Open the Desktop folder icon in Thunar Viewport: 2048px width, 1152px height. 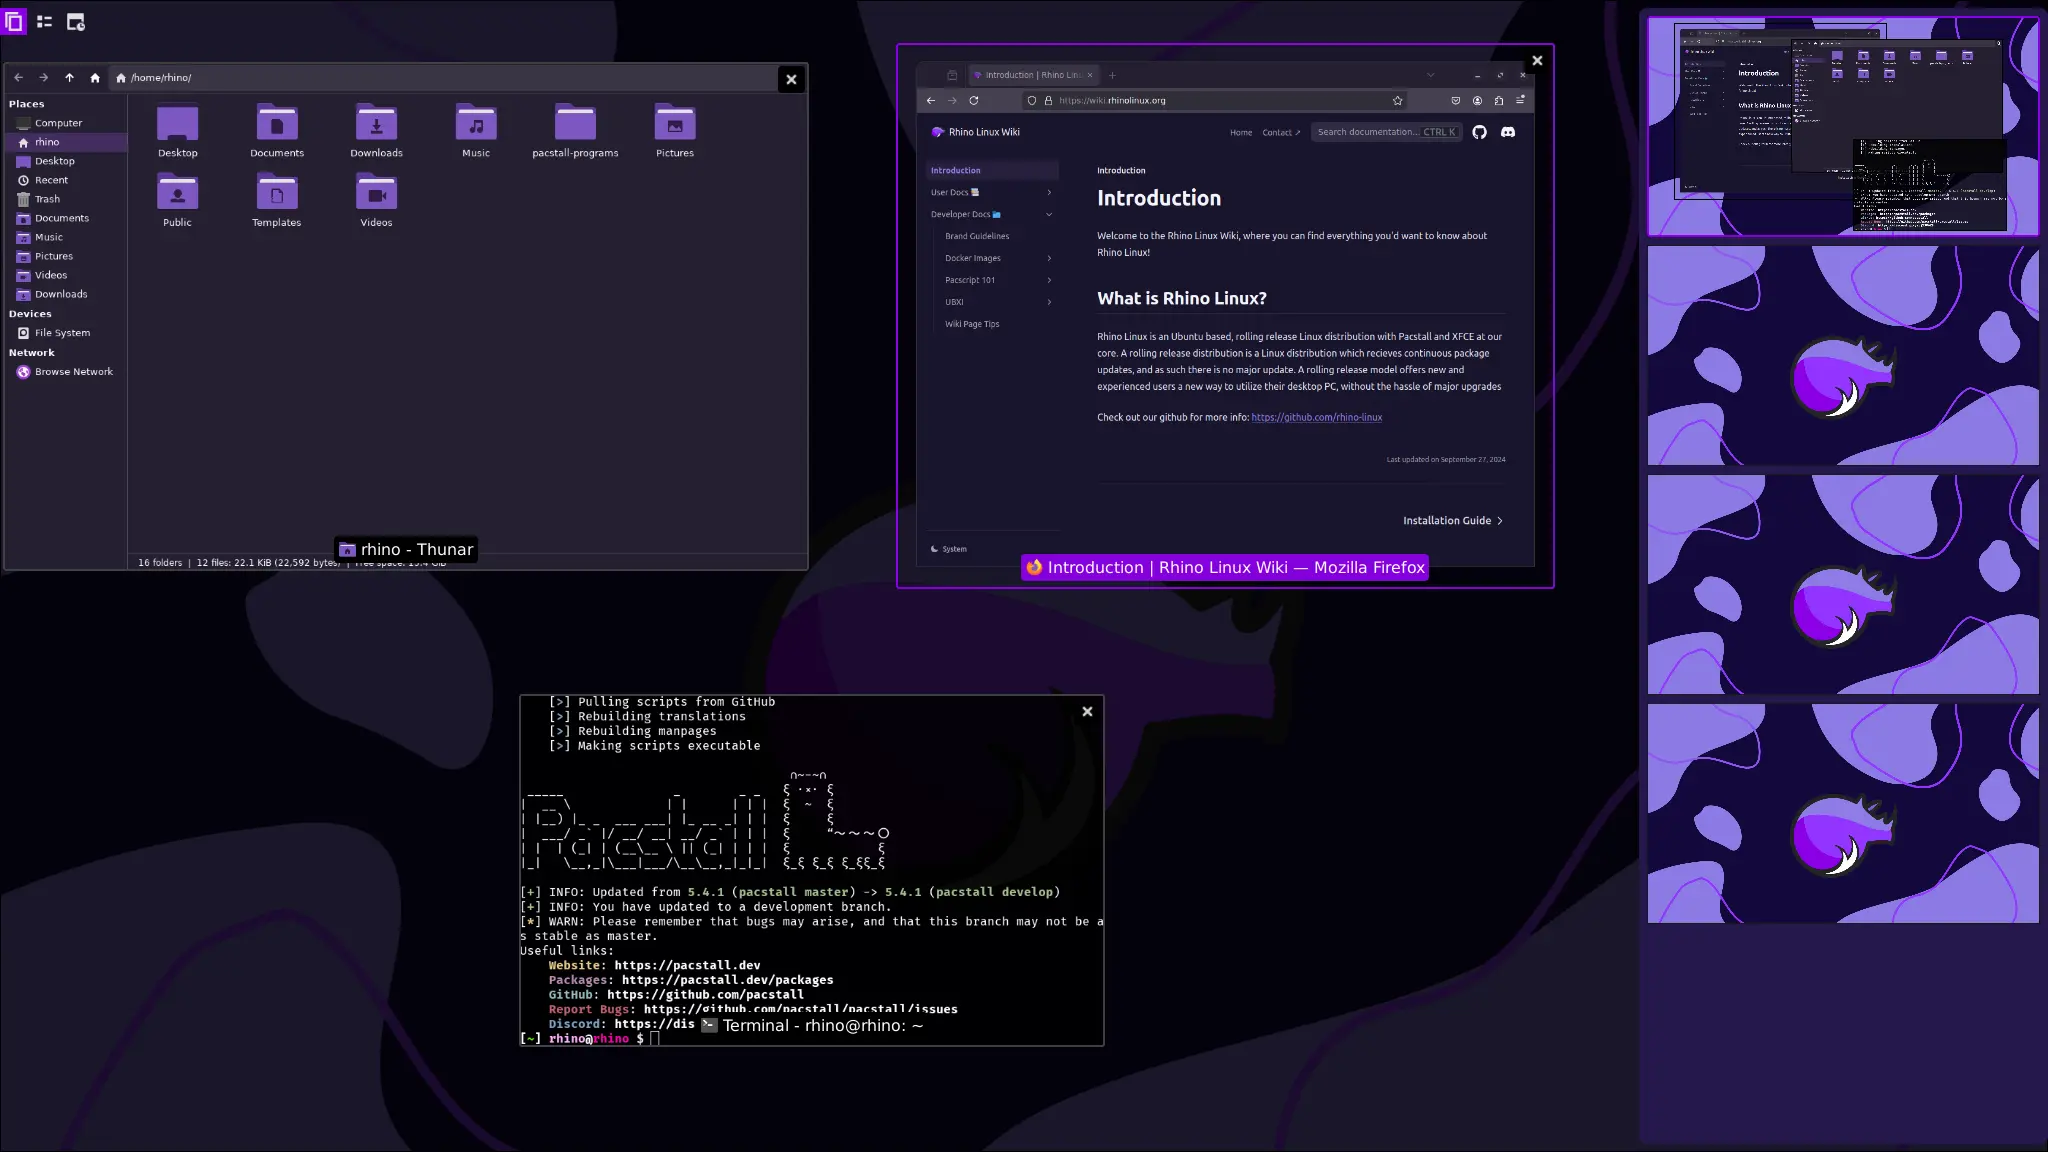coord(177,130)
